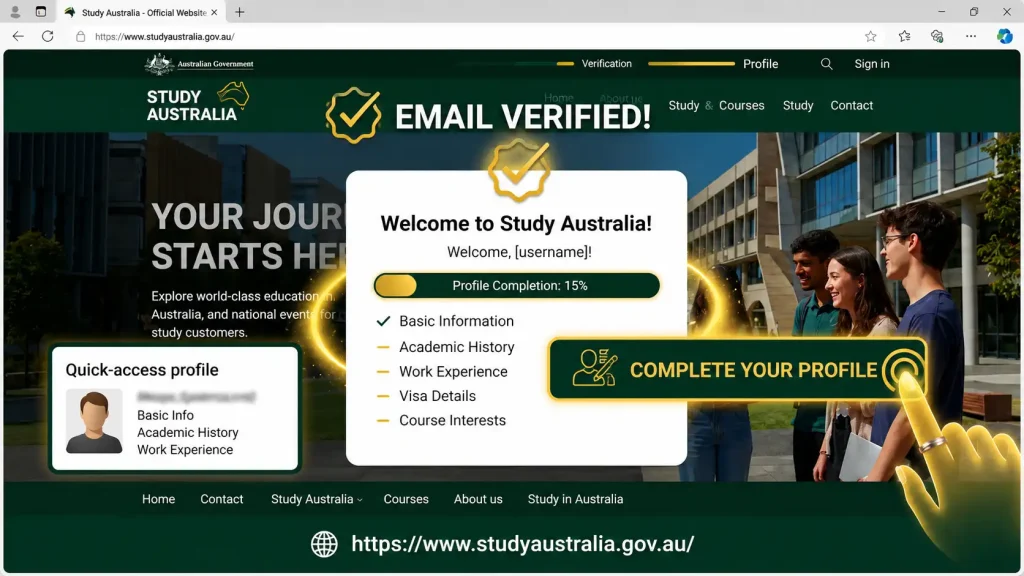The height and width of the screenshot is (576, 1024).
Task: Open Courses in top navigation
Action: click(x=741, y=105)
